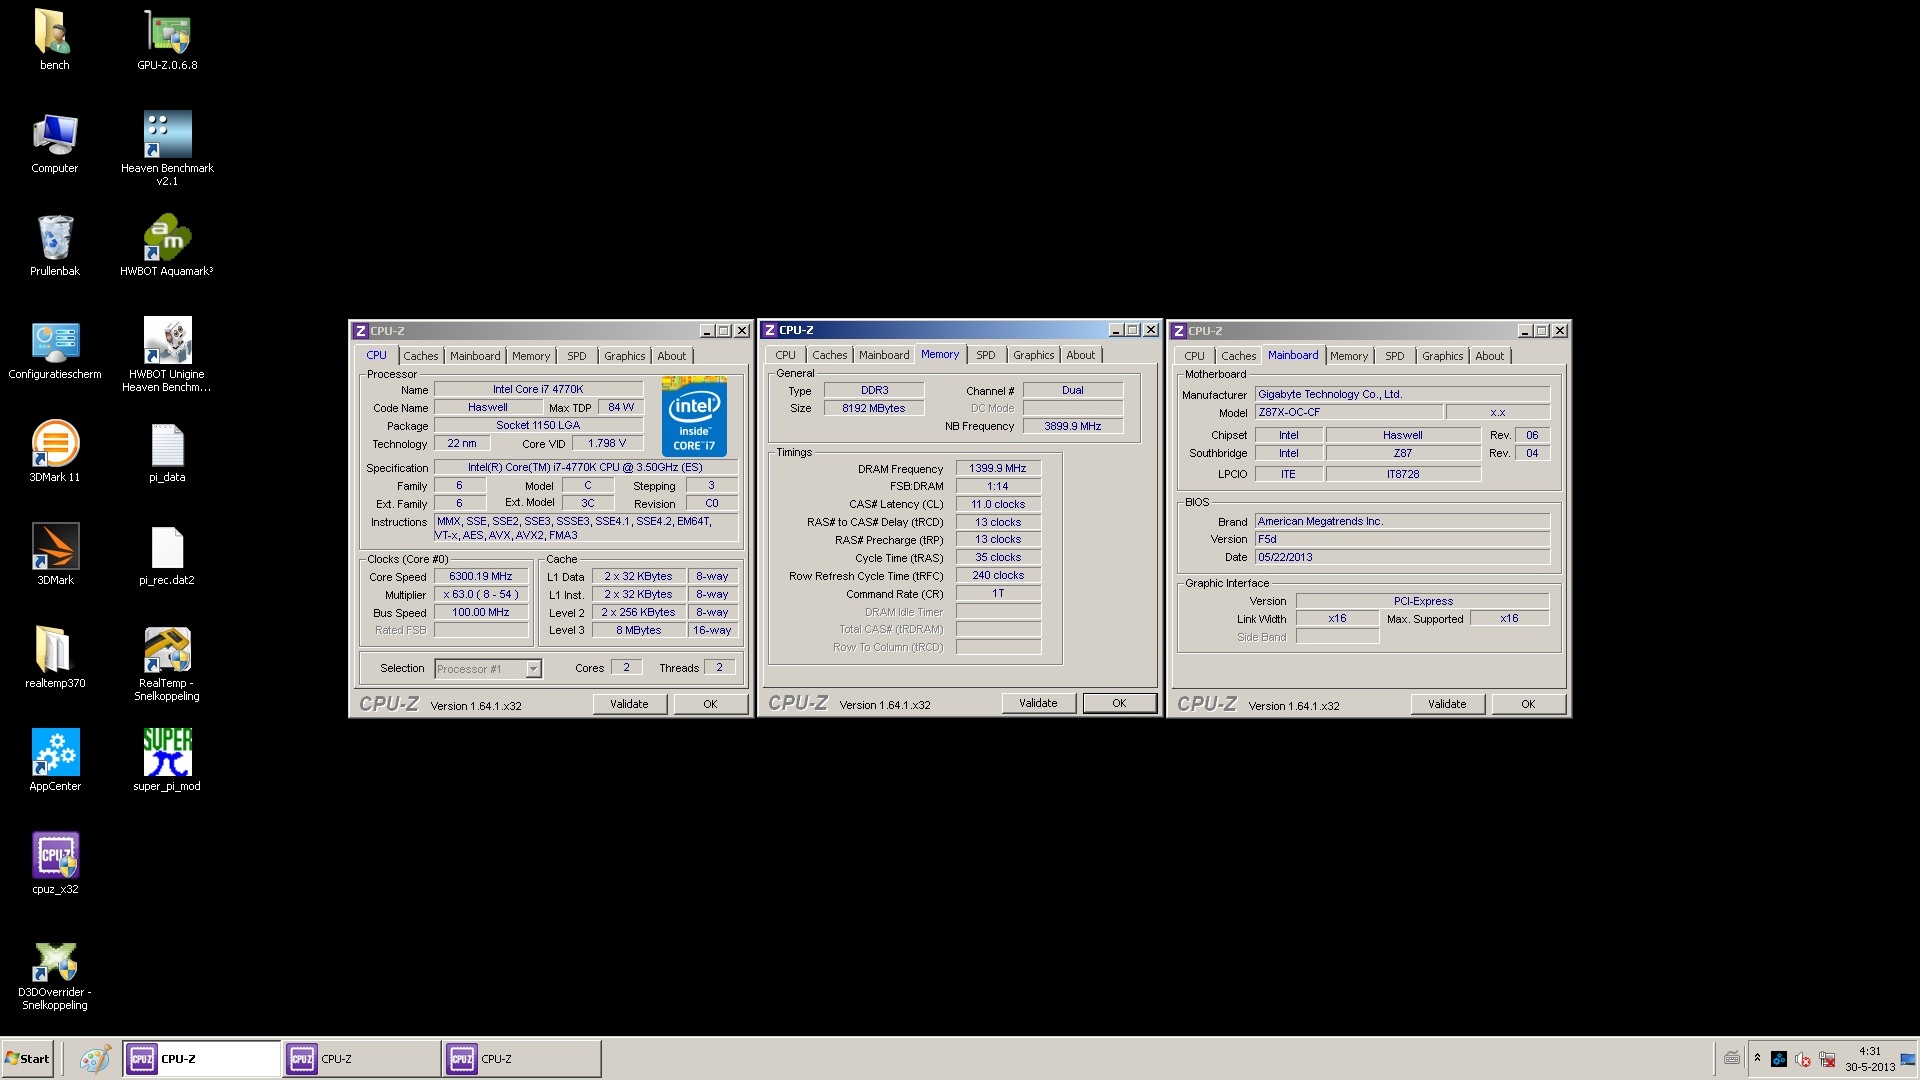Open the 3DMark 11 desktop shortcut
This screenshot has height=1080, width=1920.
tap(55, 444)
